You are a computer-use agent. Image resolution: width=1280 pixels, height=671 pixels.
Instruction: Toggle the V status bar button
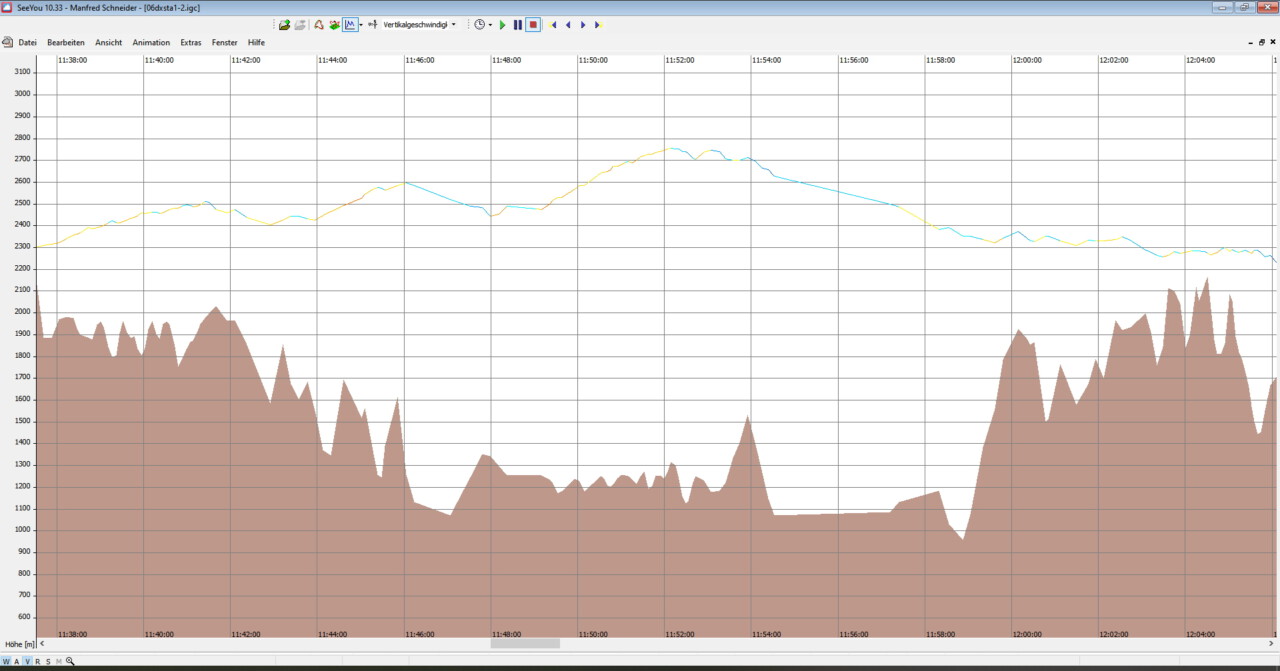click(x=27, y=661)
